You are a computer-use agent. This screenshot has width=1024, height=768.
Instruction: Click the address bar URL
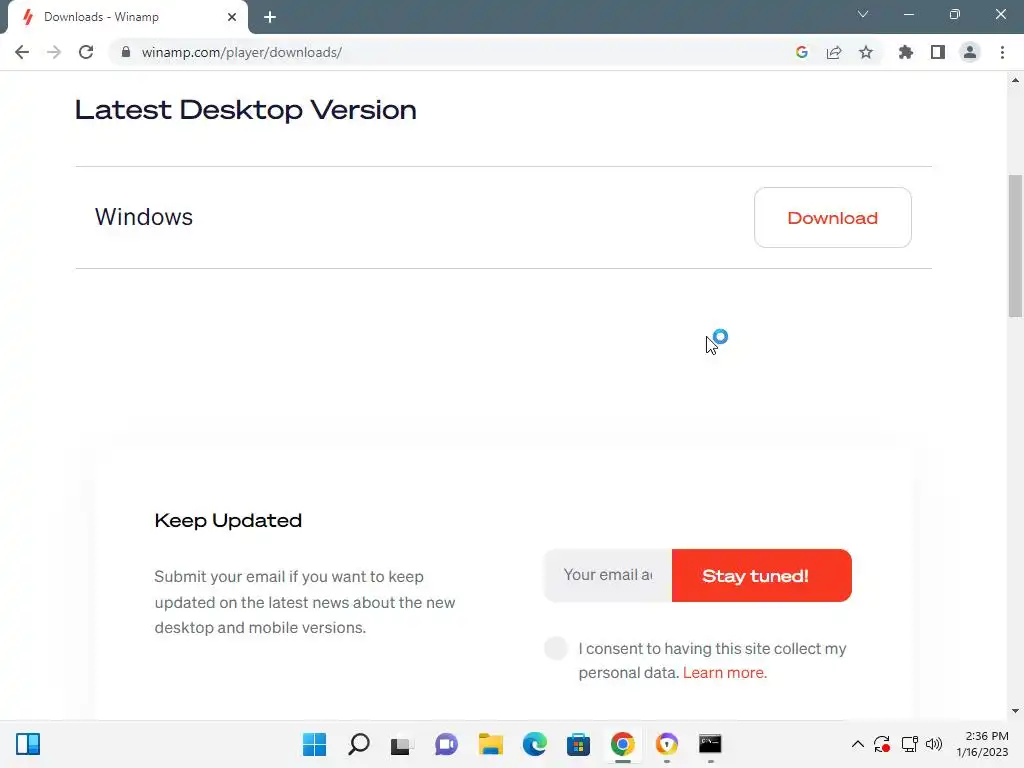pyautogui.click(x=242, y=52)
